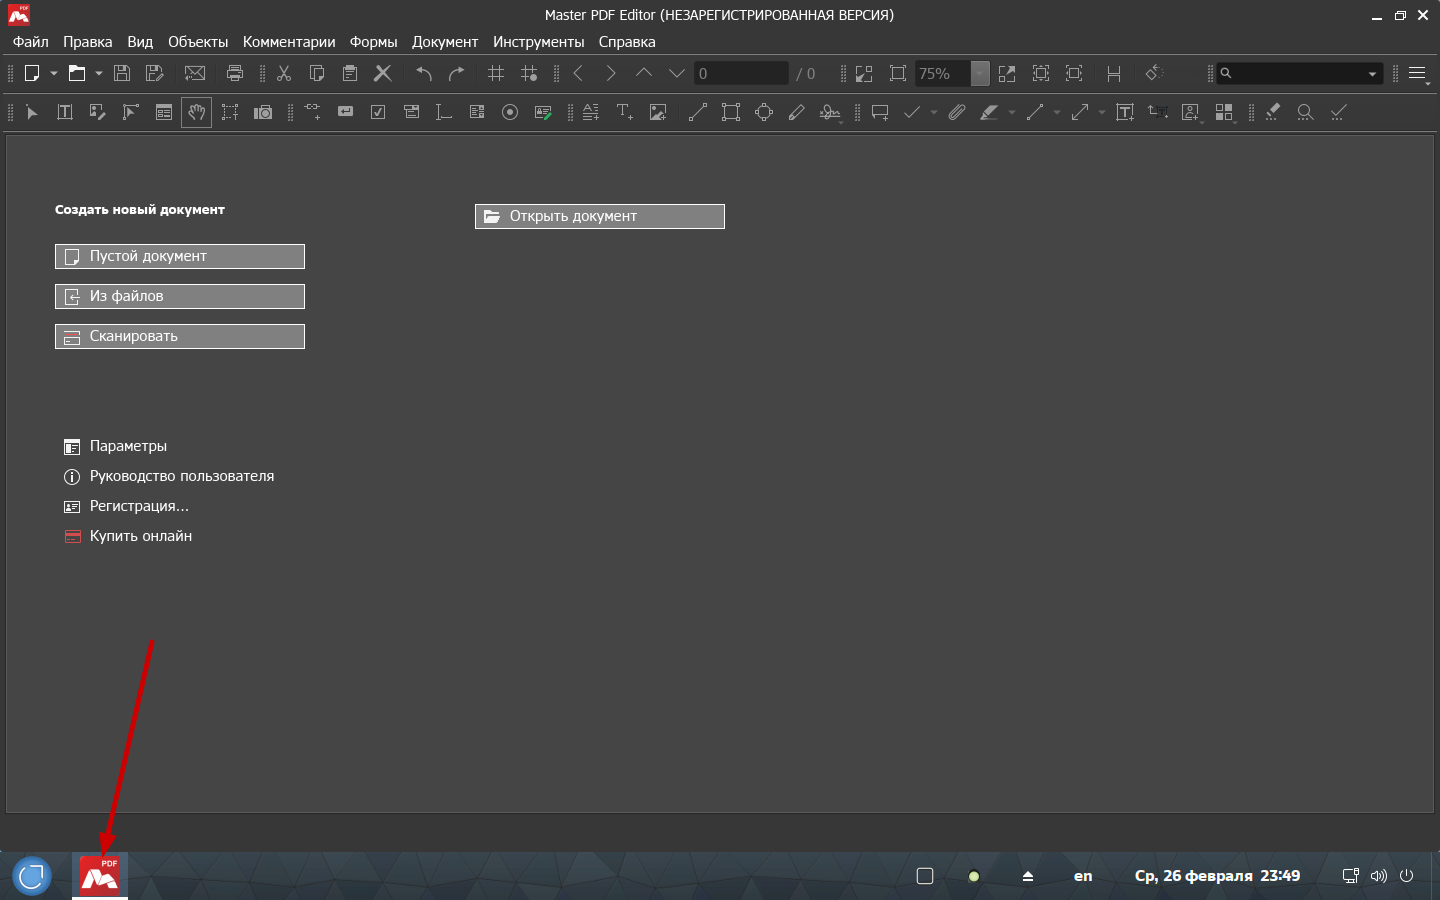Click the page number input field

coord(741,73)
